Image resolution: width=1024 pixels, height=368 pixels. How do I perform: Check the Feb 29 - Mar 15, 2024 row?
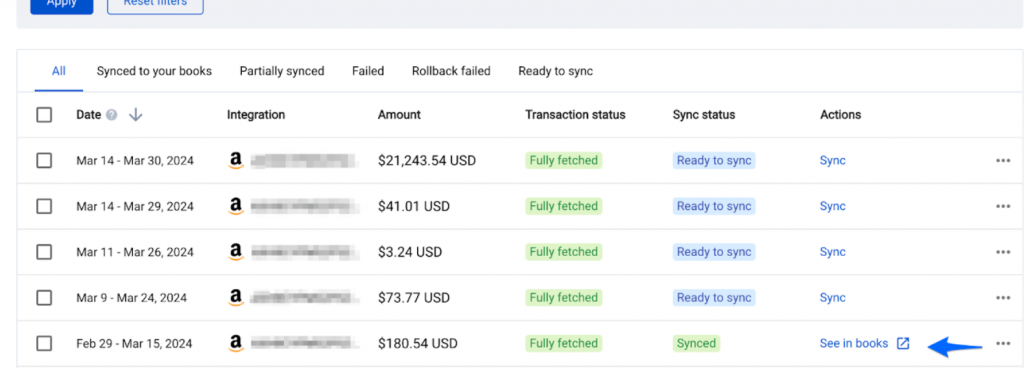(44, 343)
